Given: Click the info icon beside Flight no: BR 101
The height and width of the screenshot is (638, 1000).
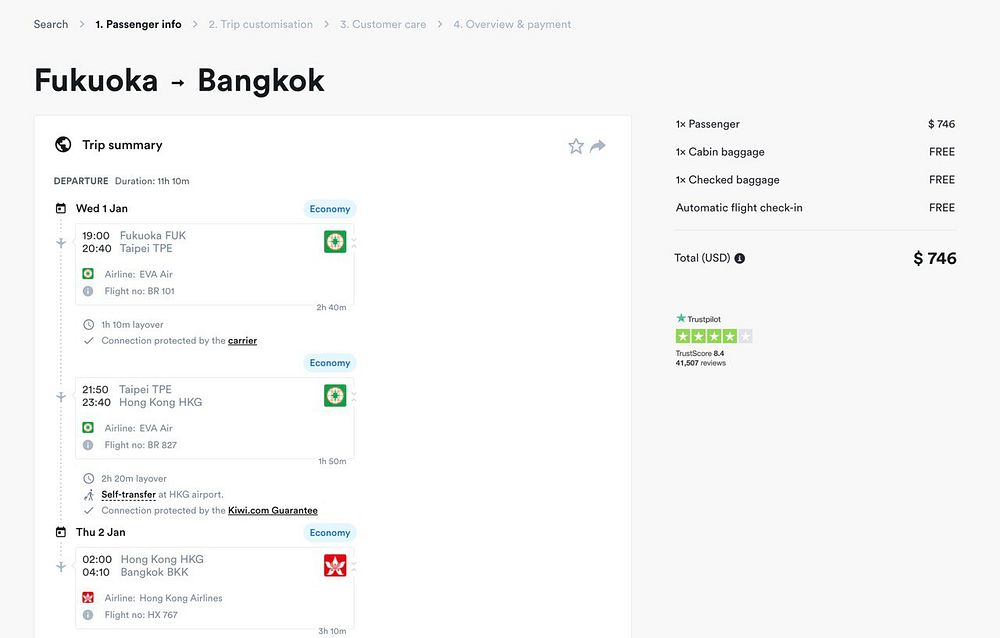Looking at the screenshot, I should click(88, 291).
